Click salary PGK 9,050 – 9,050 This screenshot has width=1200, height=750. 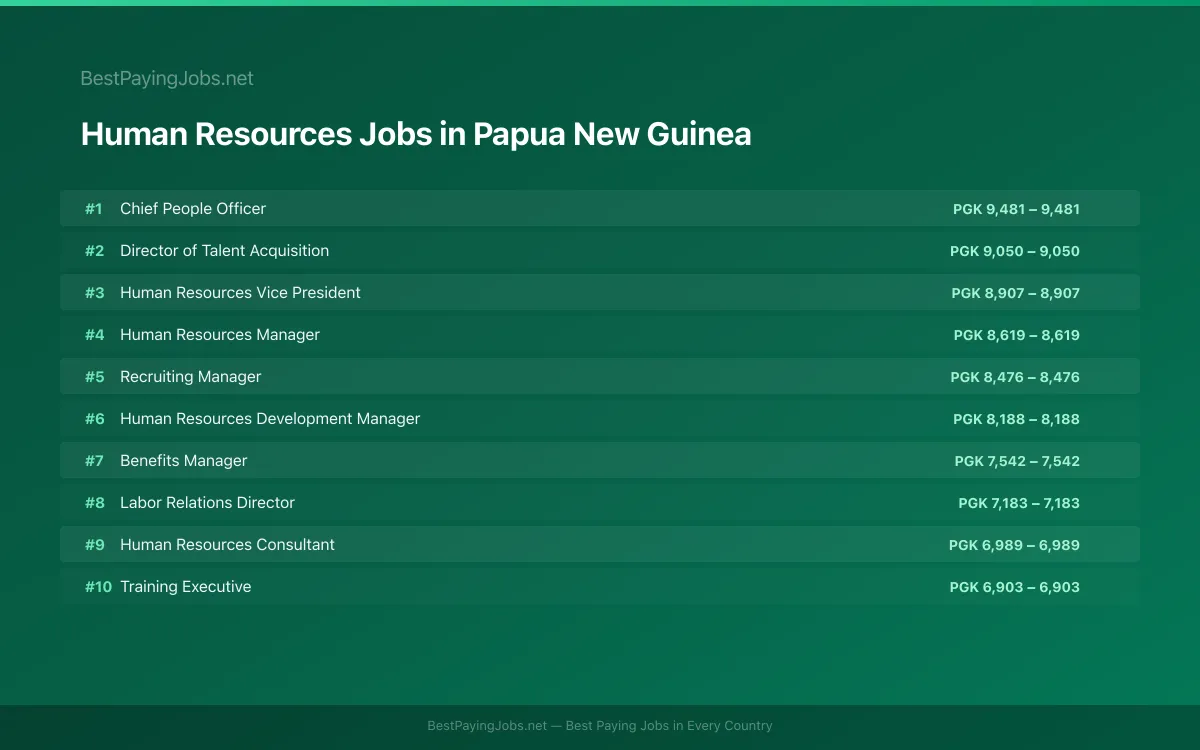pos(1015,251)
